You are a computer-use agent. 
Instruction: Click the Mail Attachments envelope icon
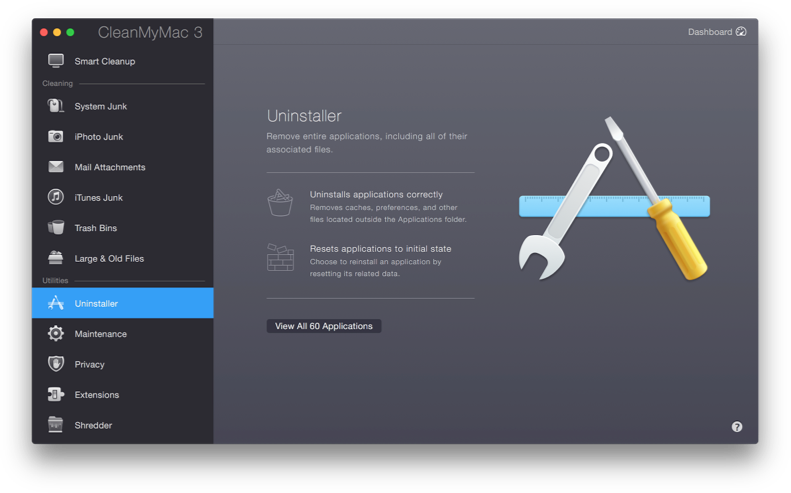coord(55,167)
